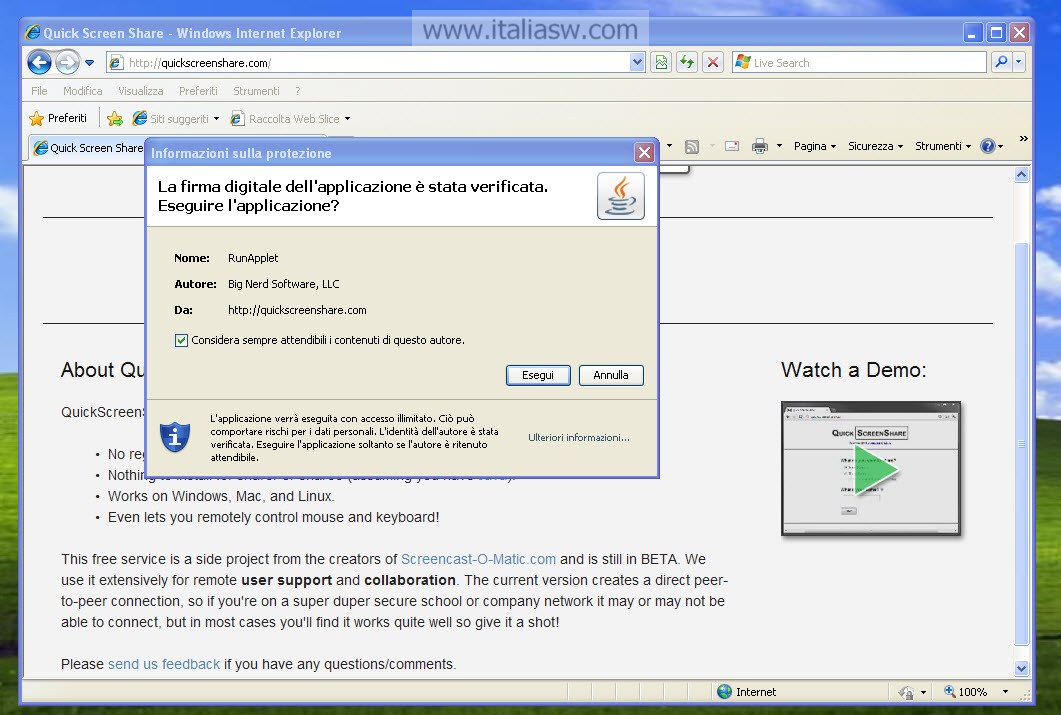Expand the address bar history dropdown

(637, 63)
